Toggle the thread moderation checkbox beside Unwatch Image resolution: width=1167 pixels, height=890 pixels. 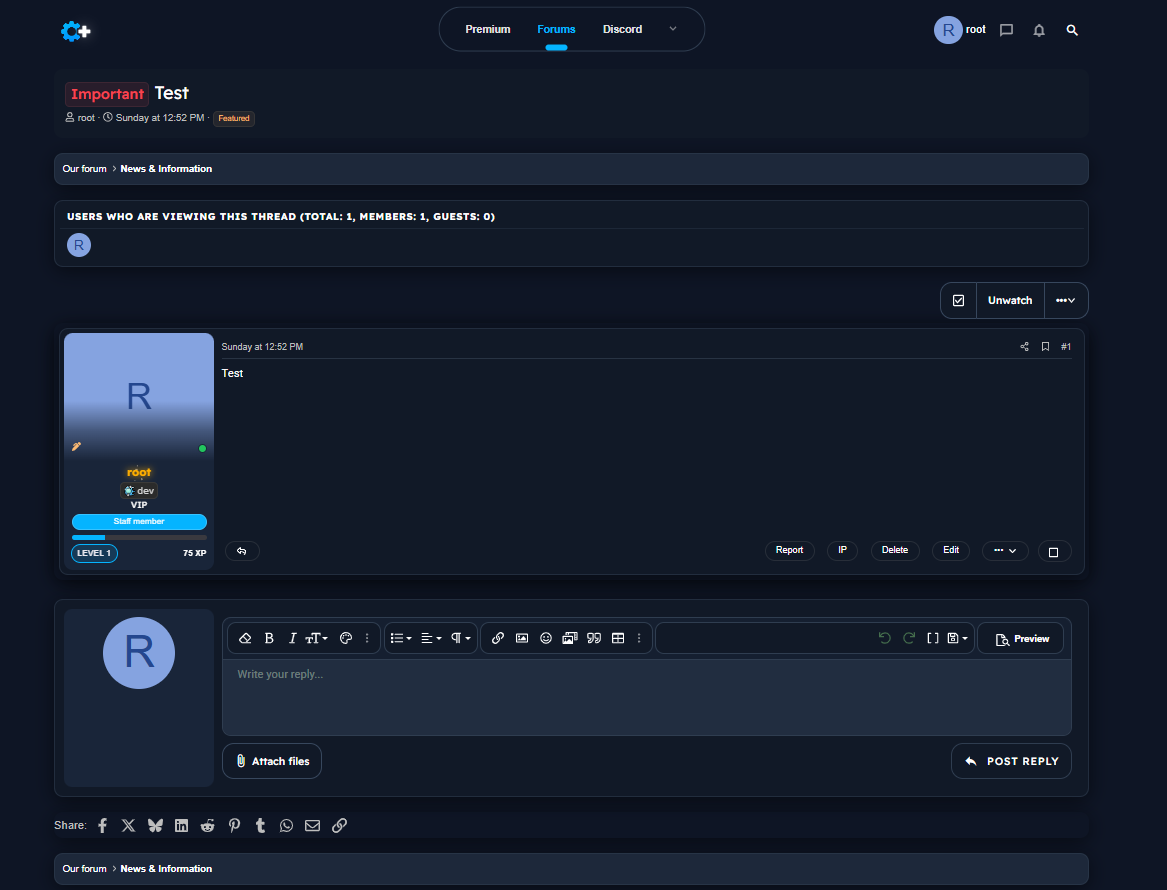[x=958, y=300]
